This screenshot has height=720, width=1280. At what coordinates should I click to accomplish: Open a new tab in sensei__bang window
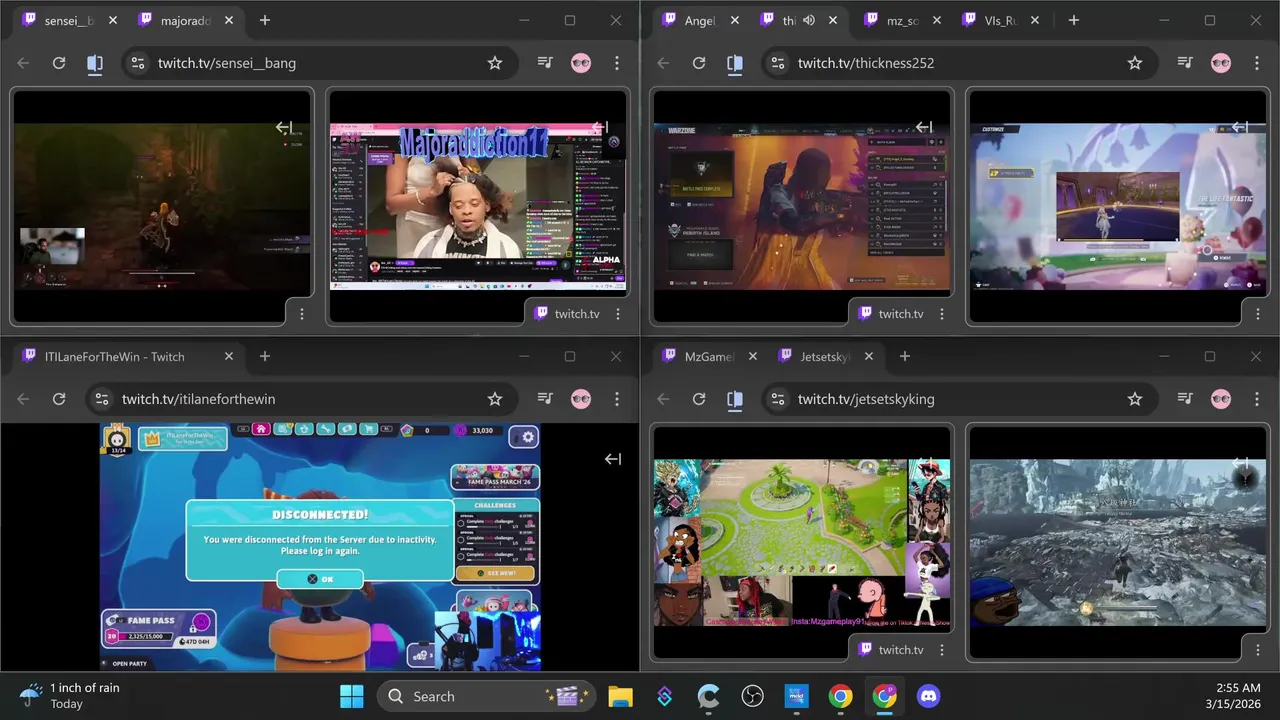coord(265,20)
